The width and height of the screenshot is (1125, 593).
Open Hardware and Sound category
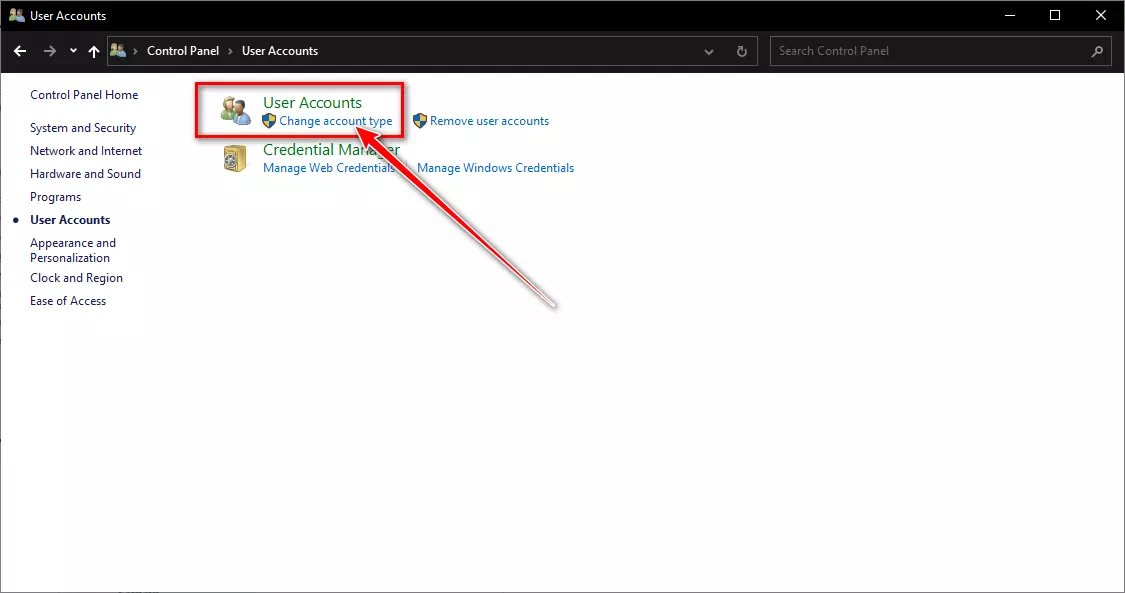tap(85, 174)
